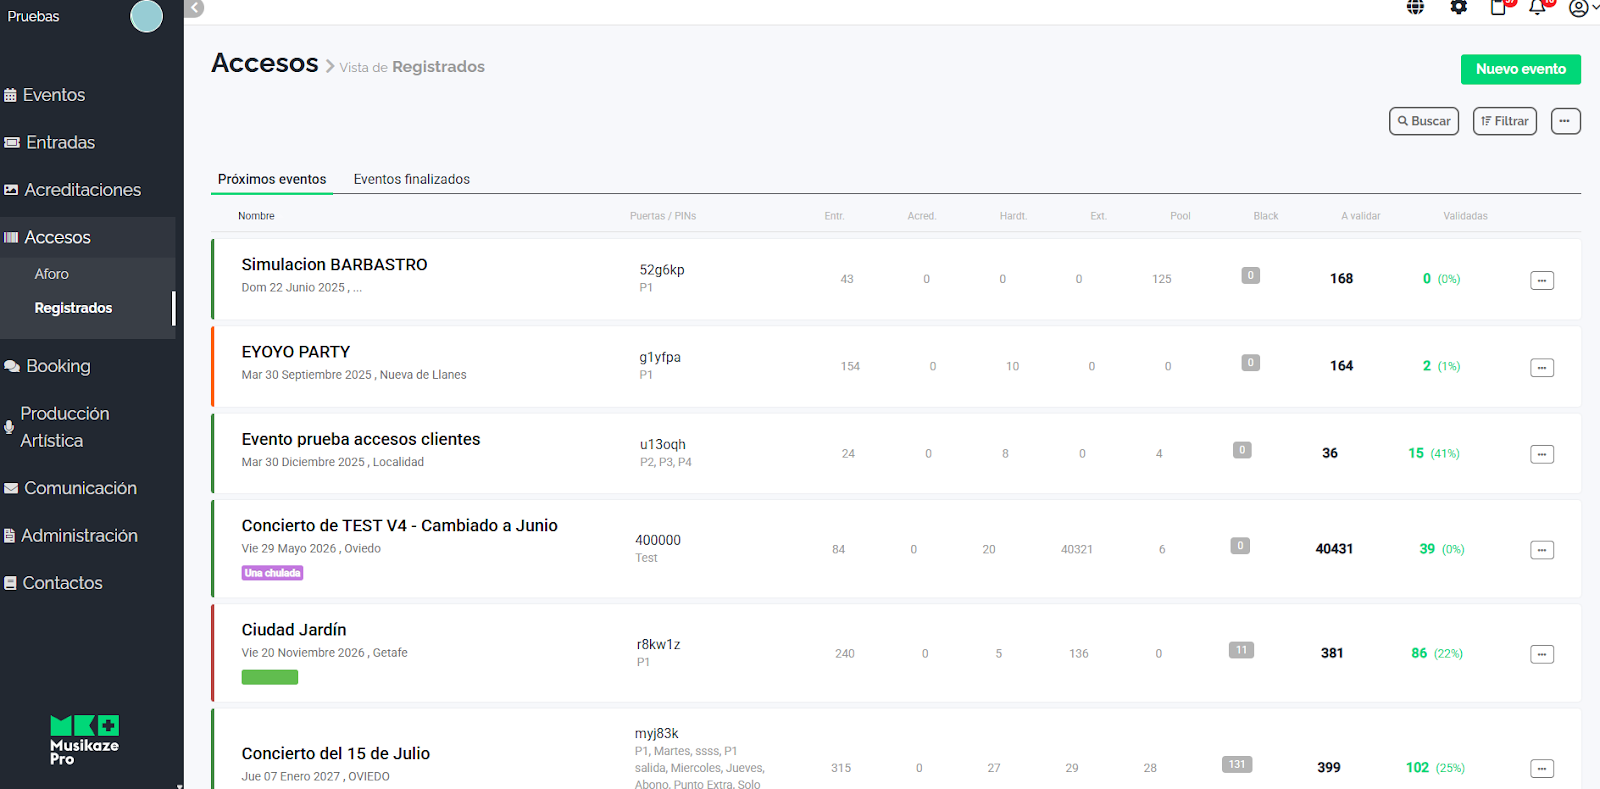The height and width of the screenshot is (789, 1600).
Task: Click the Musikaze Pro logo
Action: point(85,740)
